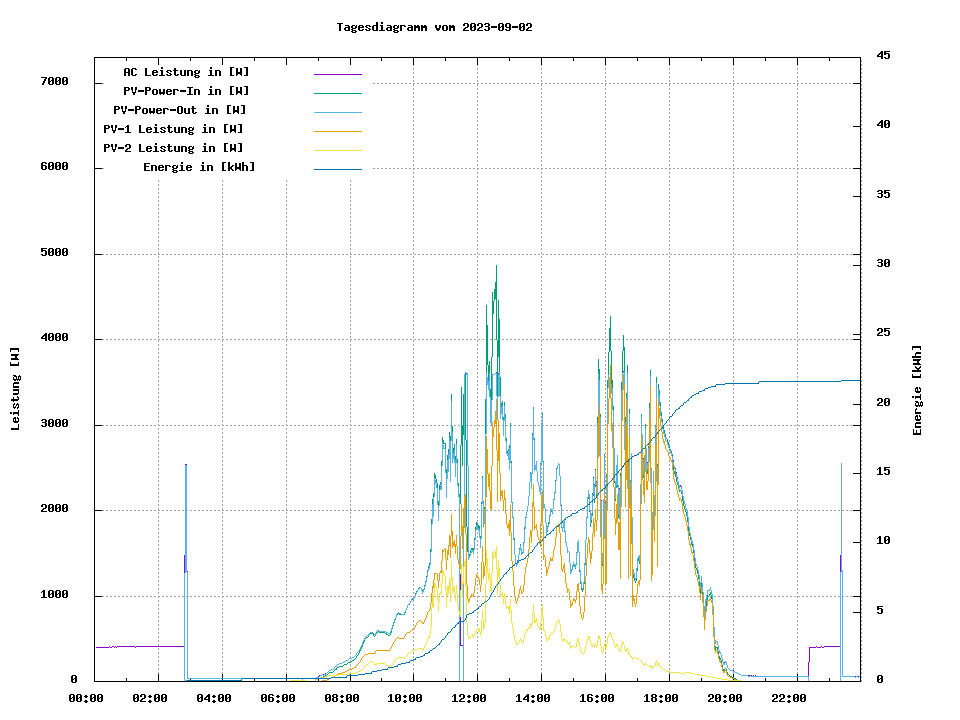Click the purple AC Leistung legend line
Screen dimensions: 960x720
(x=337, y=74)
